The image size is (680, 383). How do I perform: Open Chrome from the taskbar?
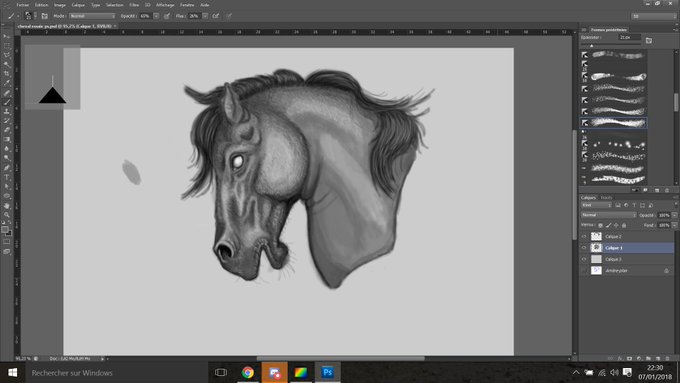click(x=248, y=373)
